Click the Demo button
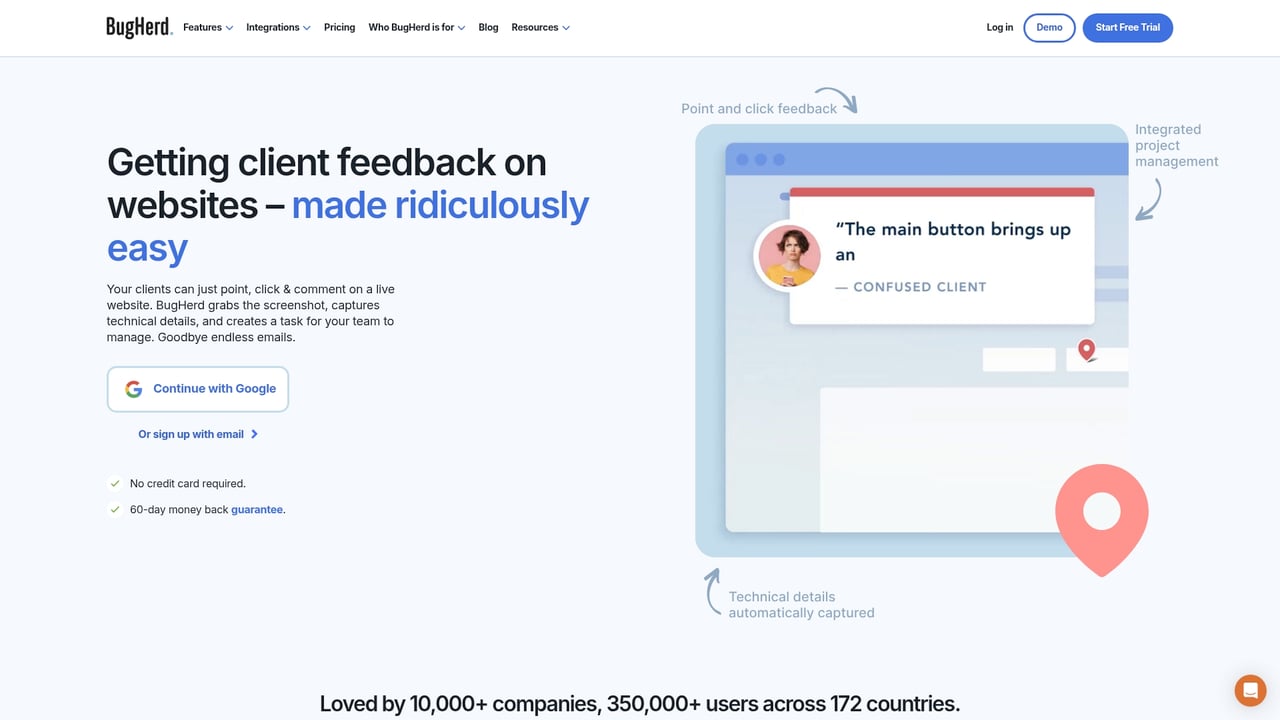Screen dimensions: 1280x720 coord(1049,27)
